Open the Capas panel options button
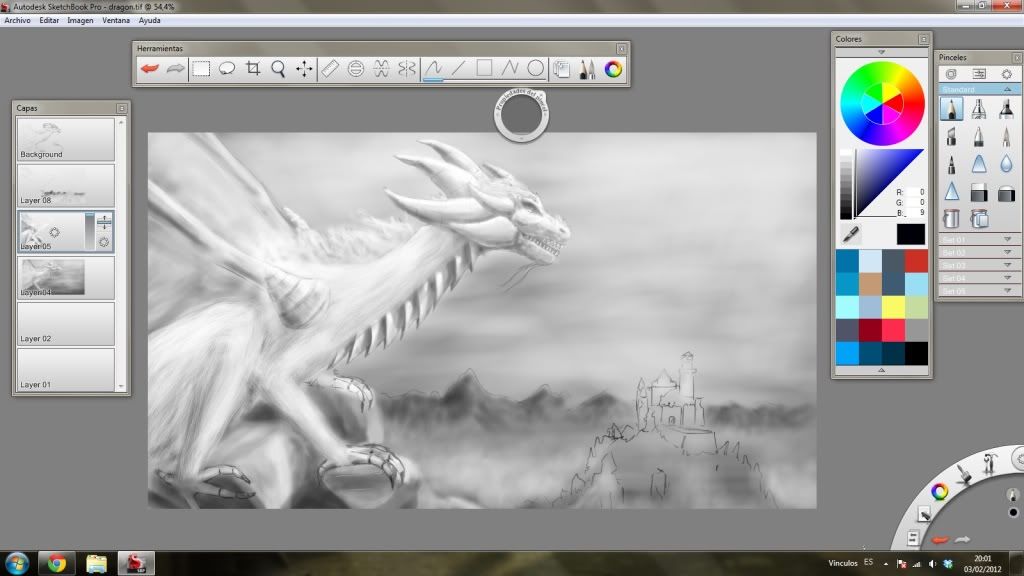The height and width of the screenshot is (576, 1024). [121, 108]
